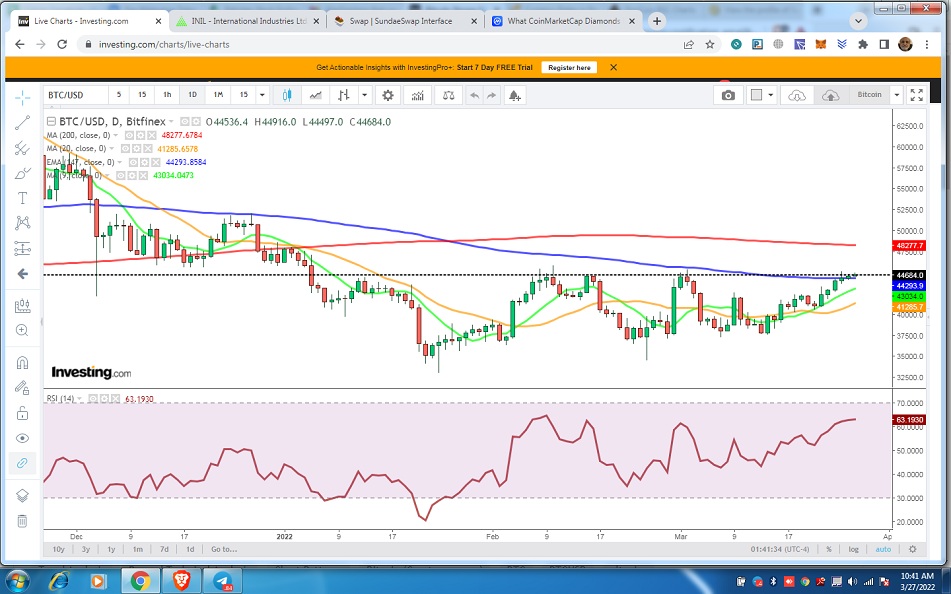
Task: Select the 1h interval button
Action: [167, 95]
